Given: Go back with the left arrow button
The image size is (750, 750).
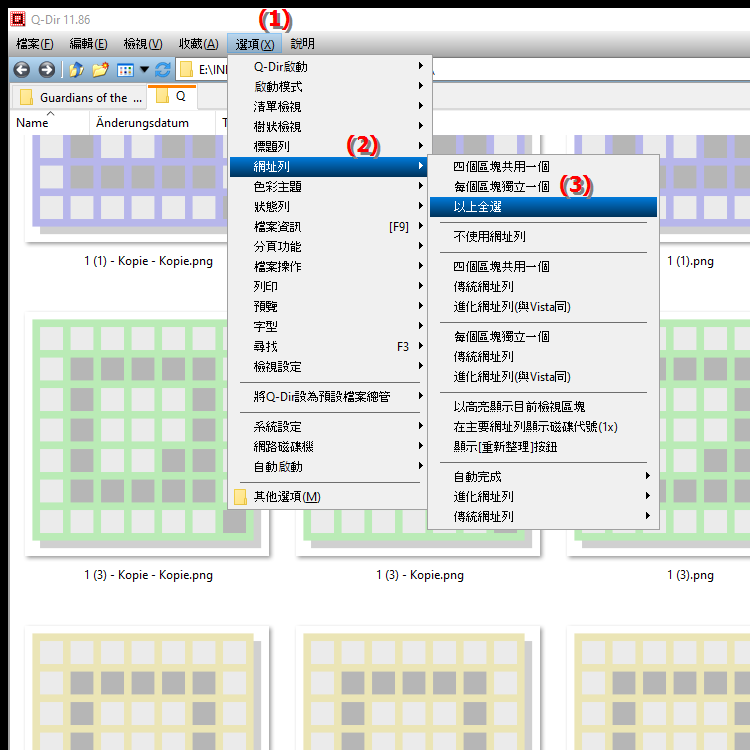Looking at the screenshot, I should pyautogui.click(x=22, y=70).
